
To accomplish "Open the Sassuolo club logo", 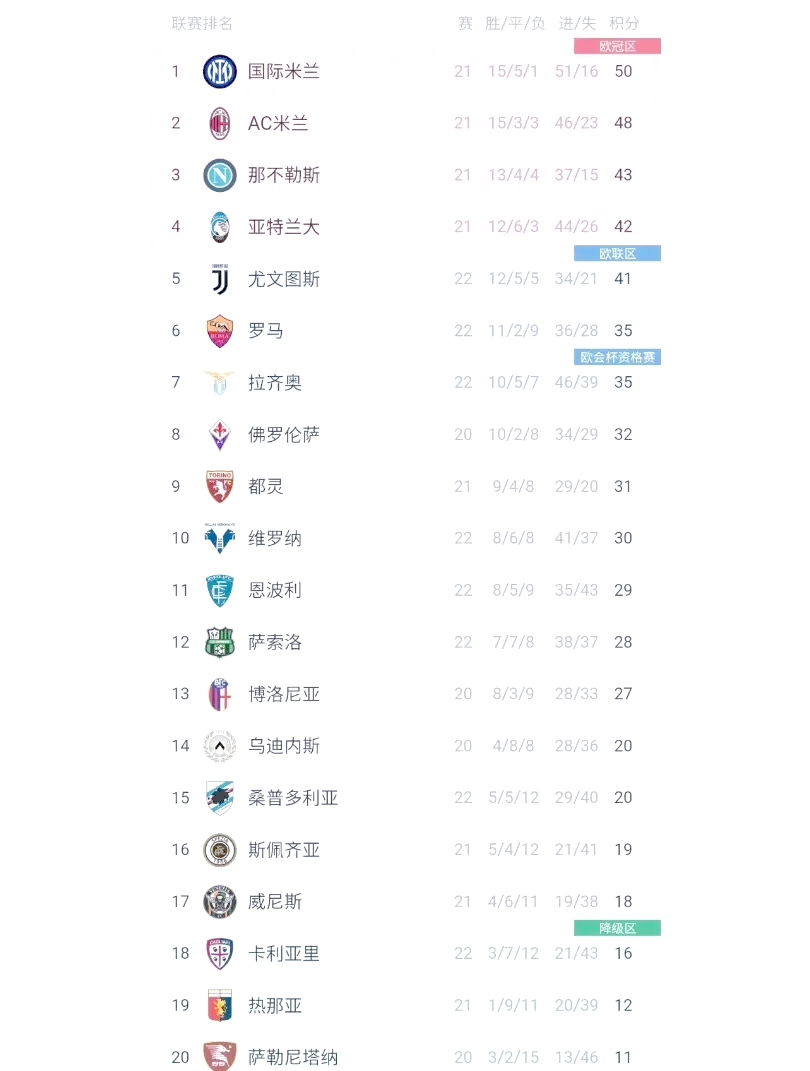I will point(220,642).
